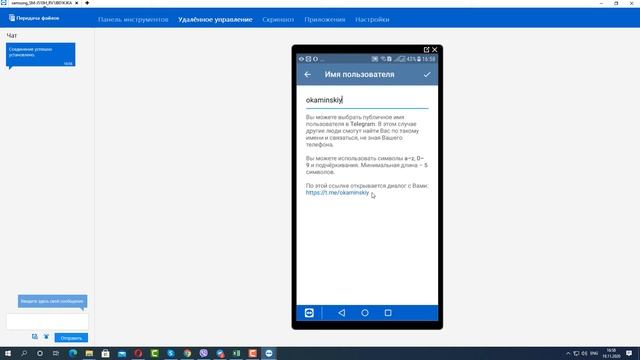This screenshot has height=360, width=640.
Task: Open the Windows Start menu
Action: pos(8,353)
